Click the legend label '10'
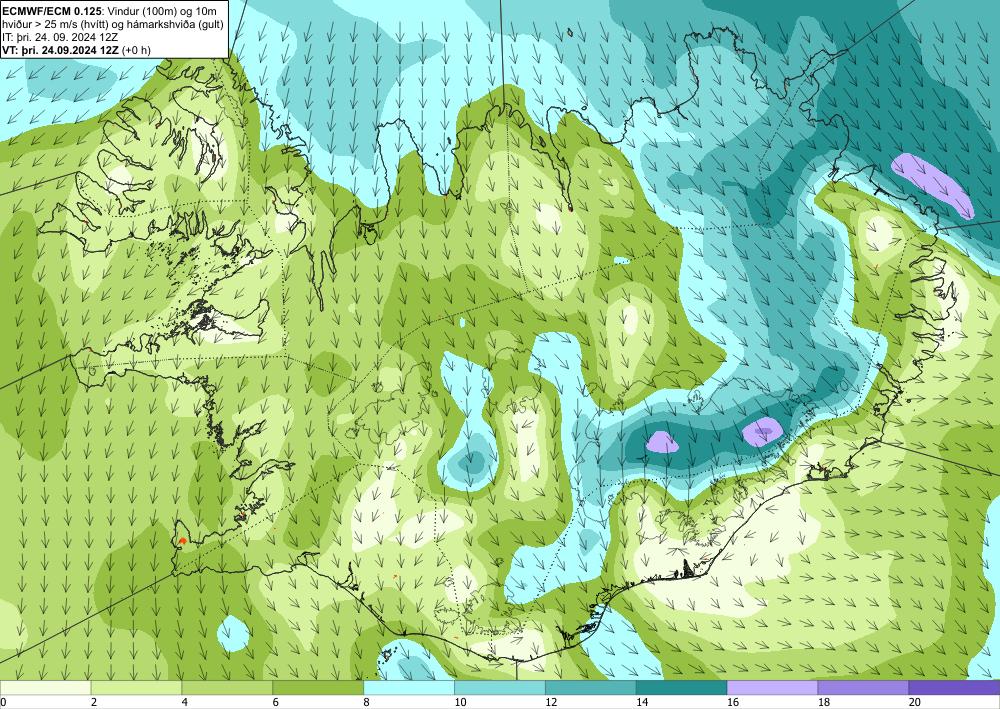 click(x=460, y=702)
